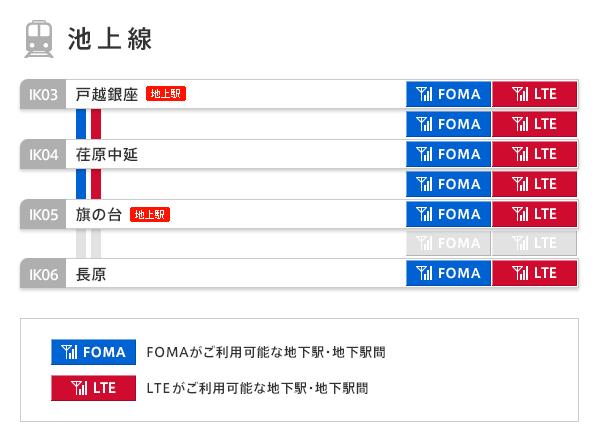Select the FOMA badge for 旗の台 station
Viewport: 599px width, 442px height.
tap(448, 214)
